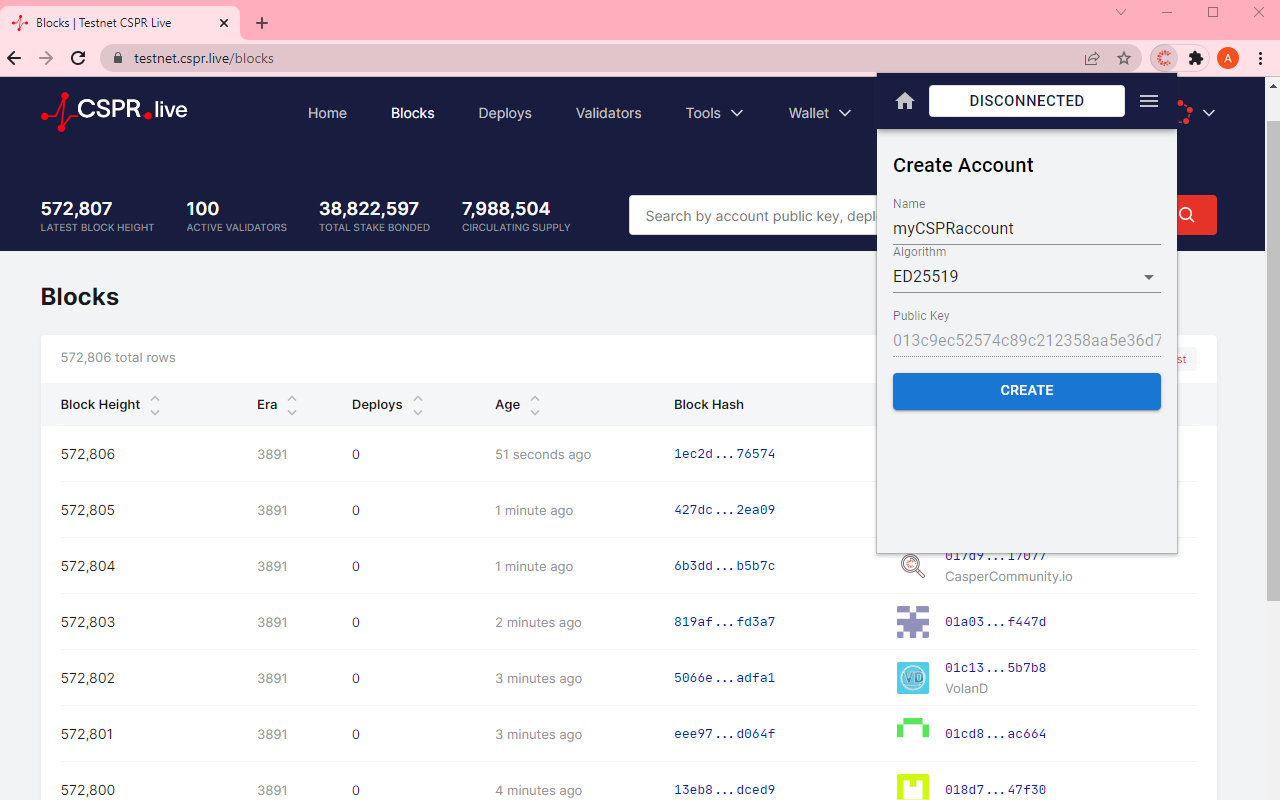Bookmark this page with the star icon
Screen dimensions: 1280x800
1124,58
